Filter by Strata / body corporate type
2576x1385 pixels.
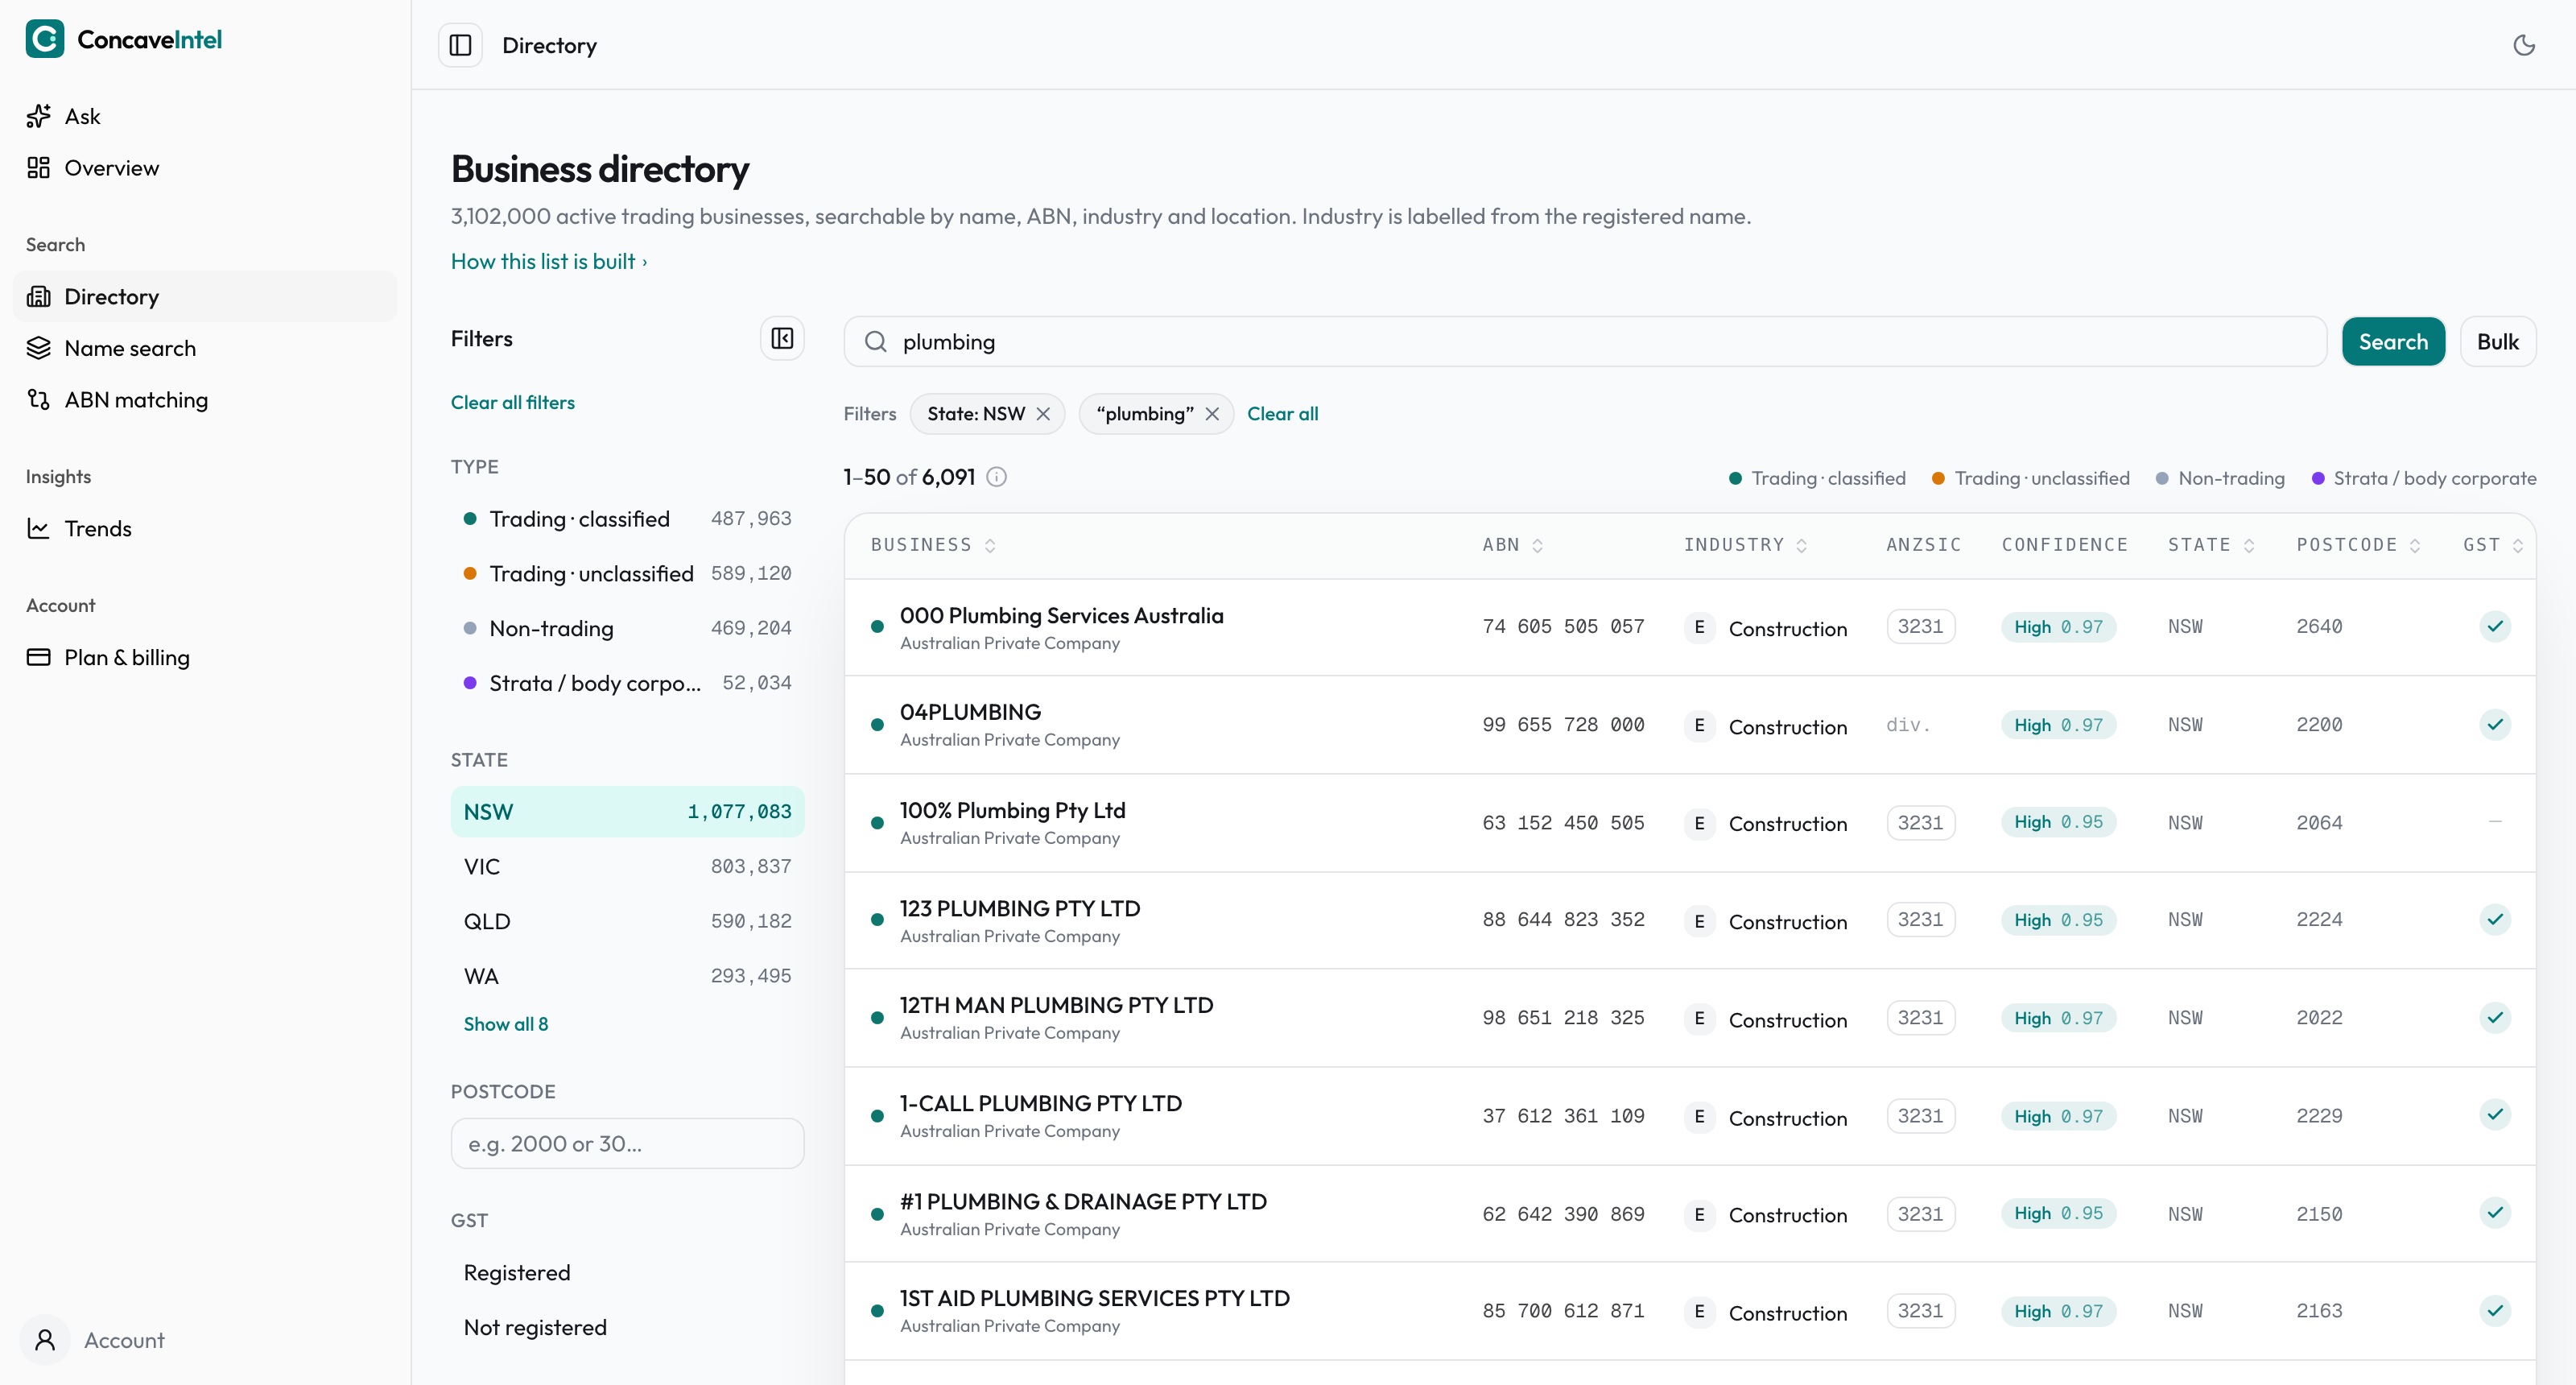(x=627, y=683)
